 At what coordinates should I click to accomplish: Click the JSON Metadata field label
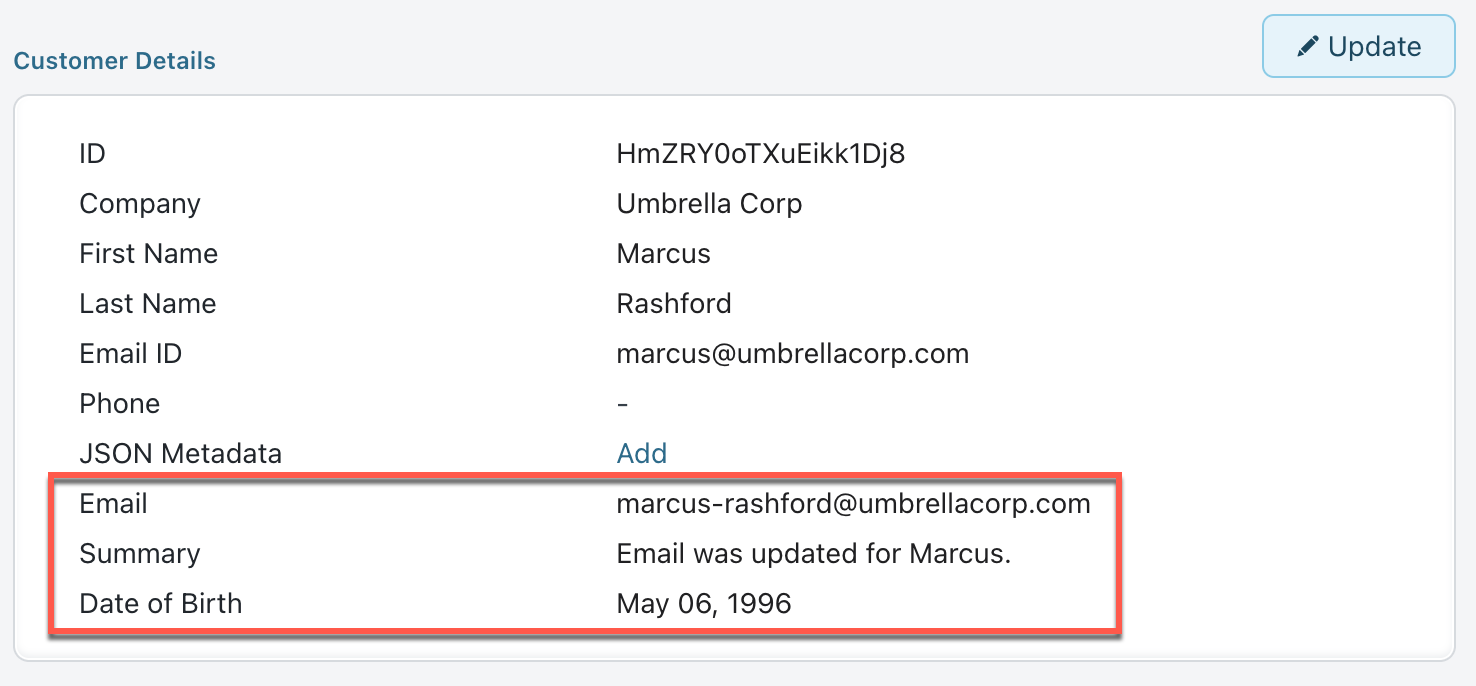click(x=181, y=454)
